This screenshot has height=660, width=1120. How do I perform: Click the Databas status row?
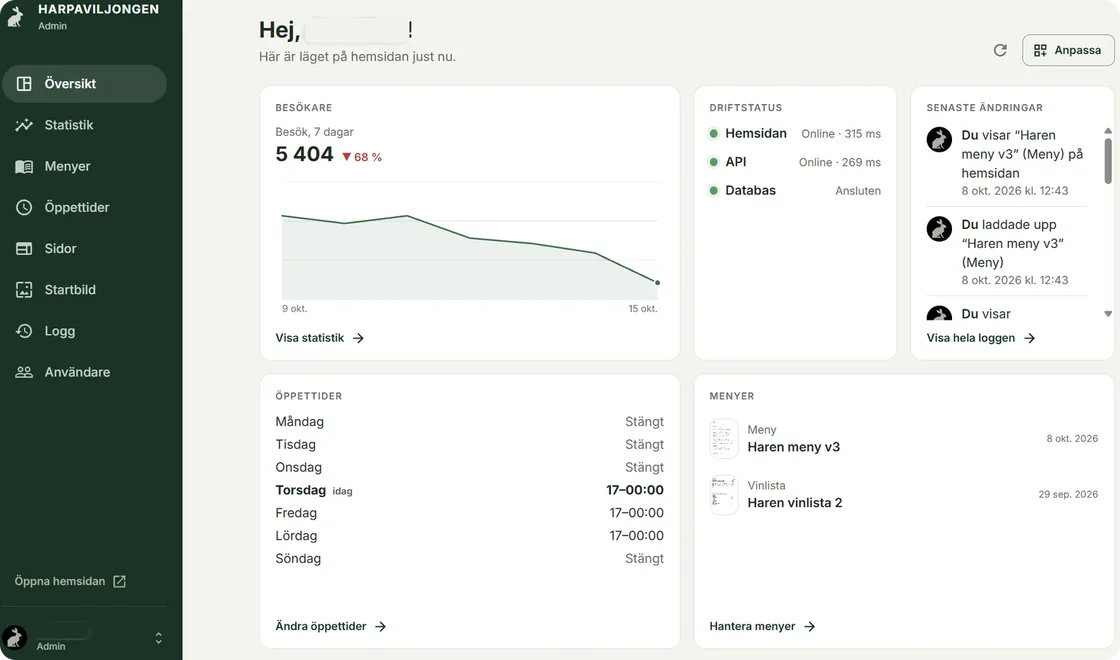[x=794, y=191]
